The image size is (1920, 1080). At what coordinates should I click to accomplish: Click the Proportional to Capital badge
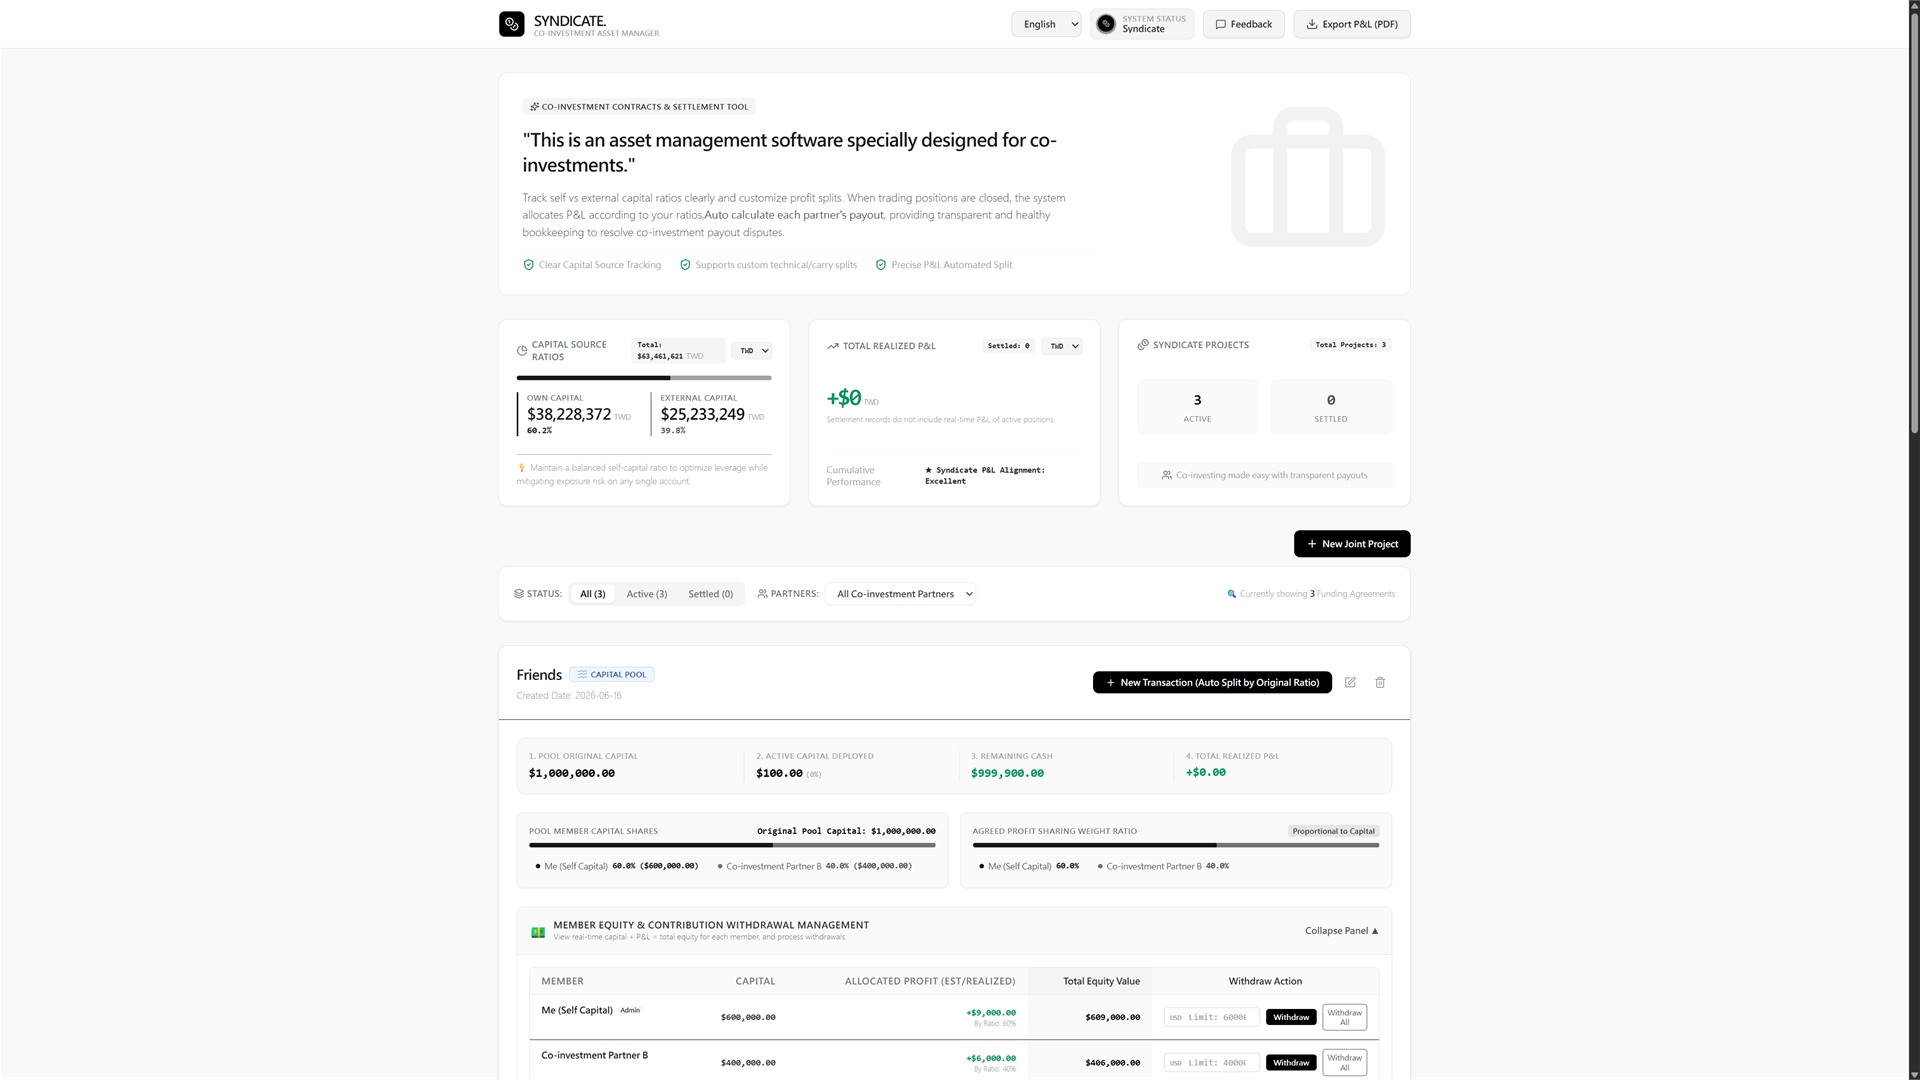(x=1333, y=831)
